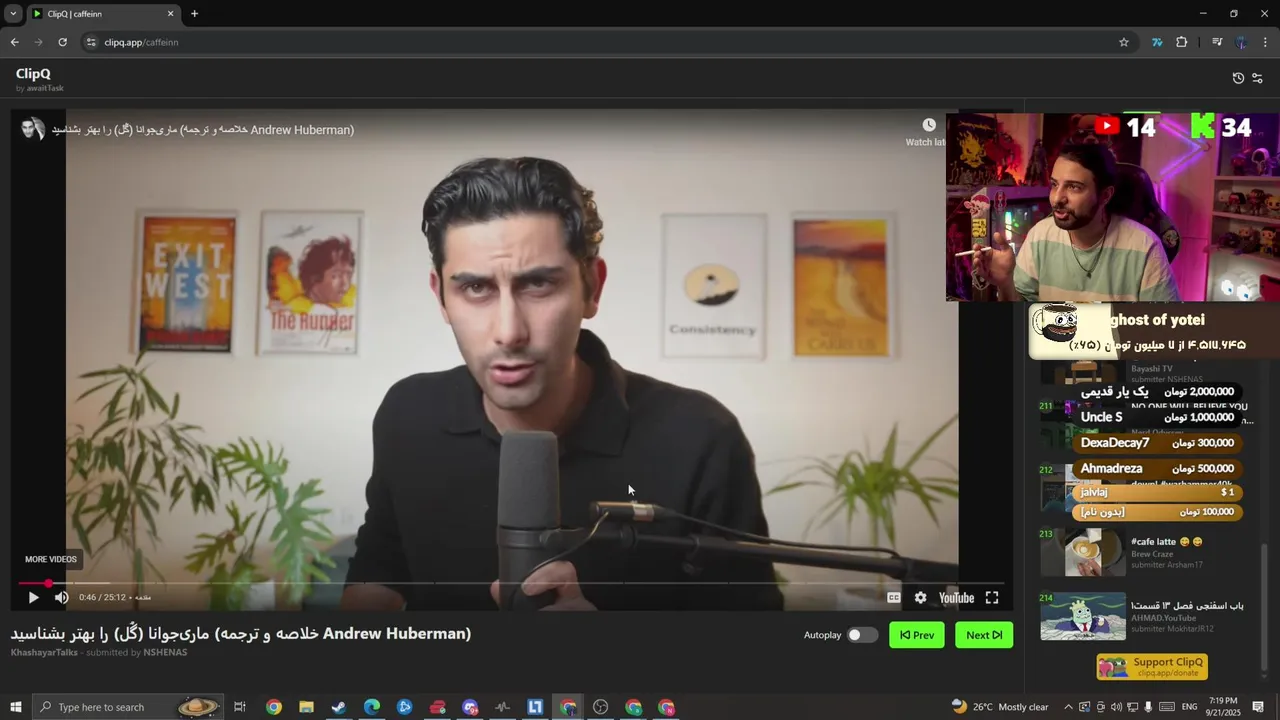
Task: Seek in the red video progress bar
Action: (x=510, y=583)
